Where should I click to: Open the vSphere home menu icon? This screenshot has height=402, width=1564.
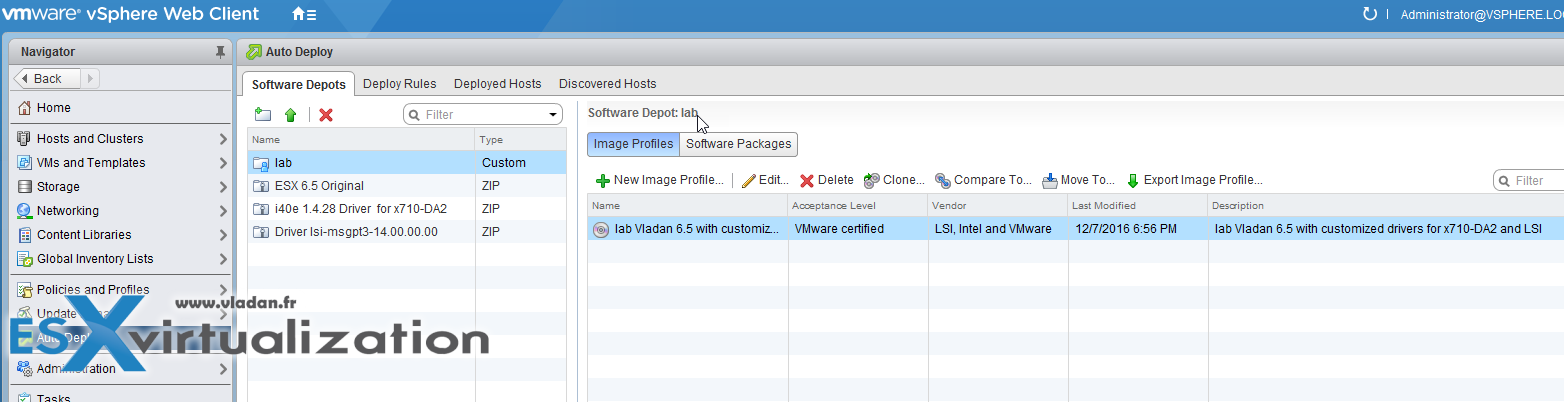(x=304, y=15)
